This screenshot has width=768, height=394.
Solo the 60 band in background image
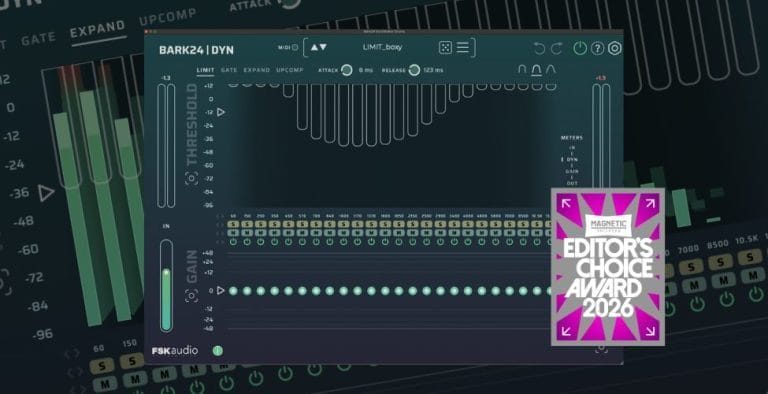[x=102, y=366]
